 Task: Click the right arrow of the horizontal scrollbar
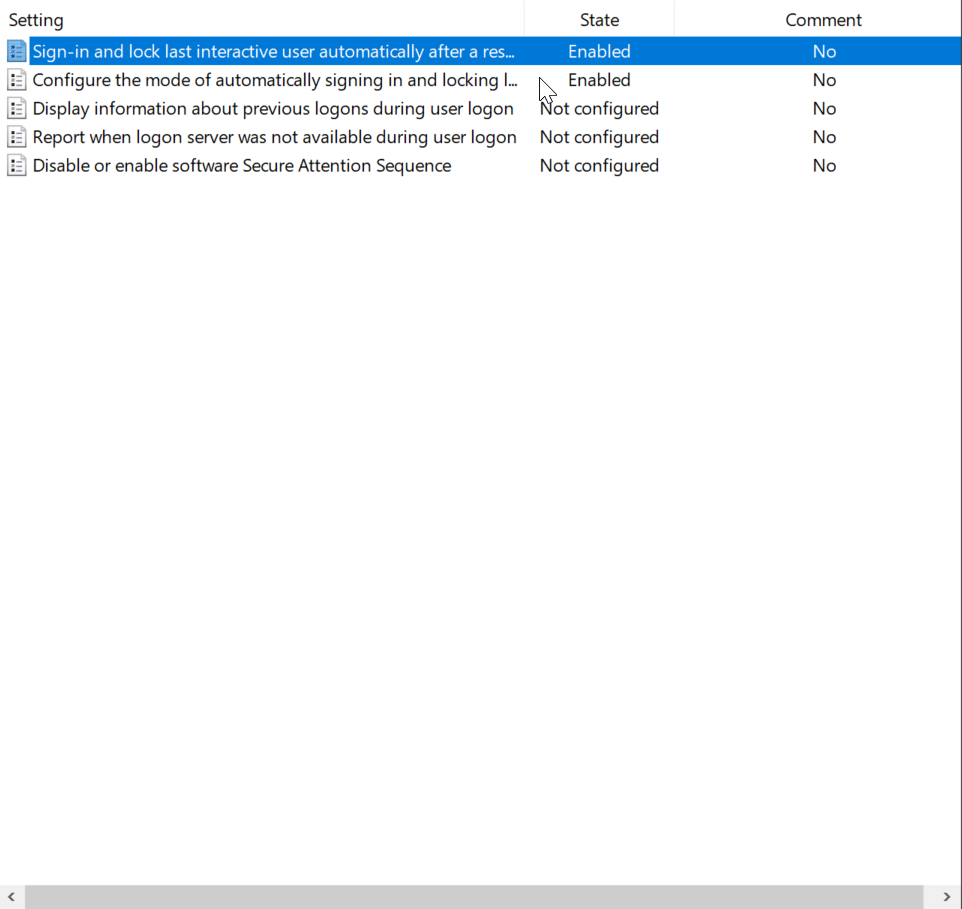[x=947, y=897]
